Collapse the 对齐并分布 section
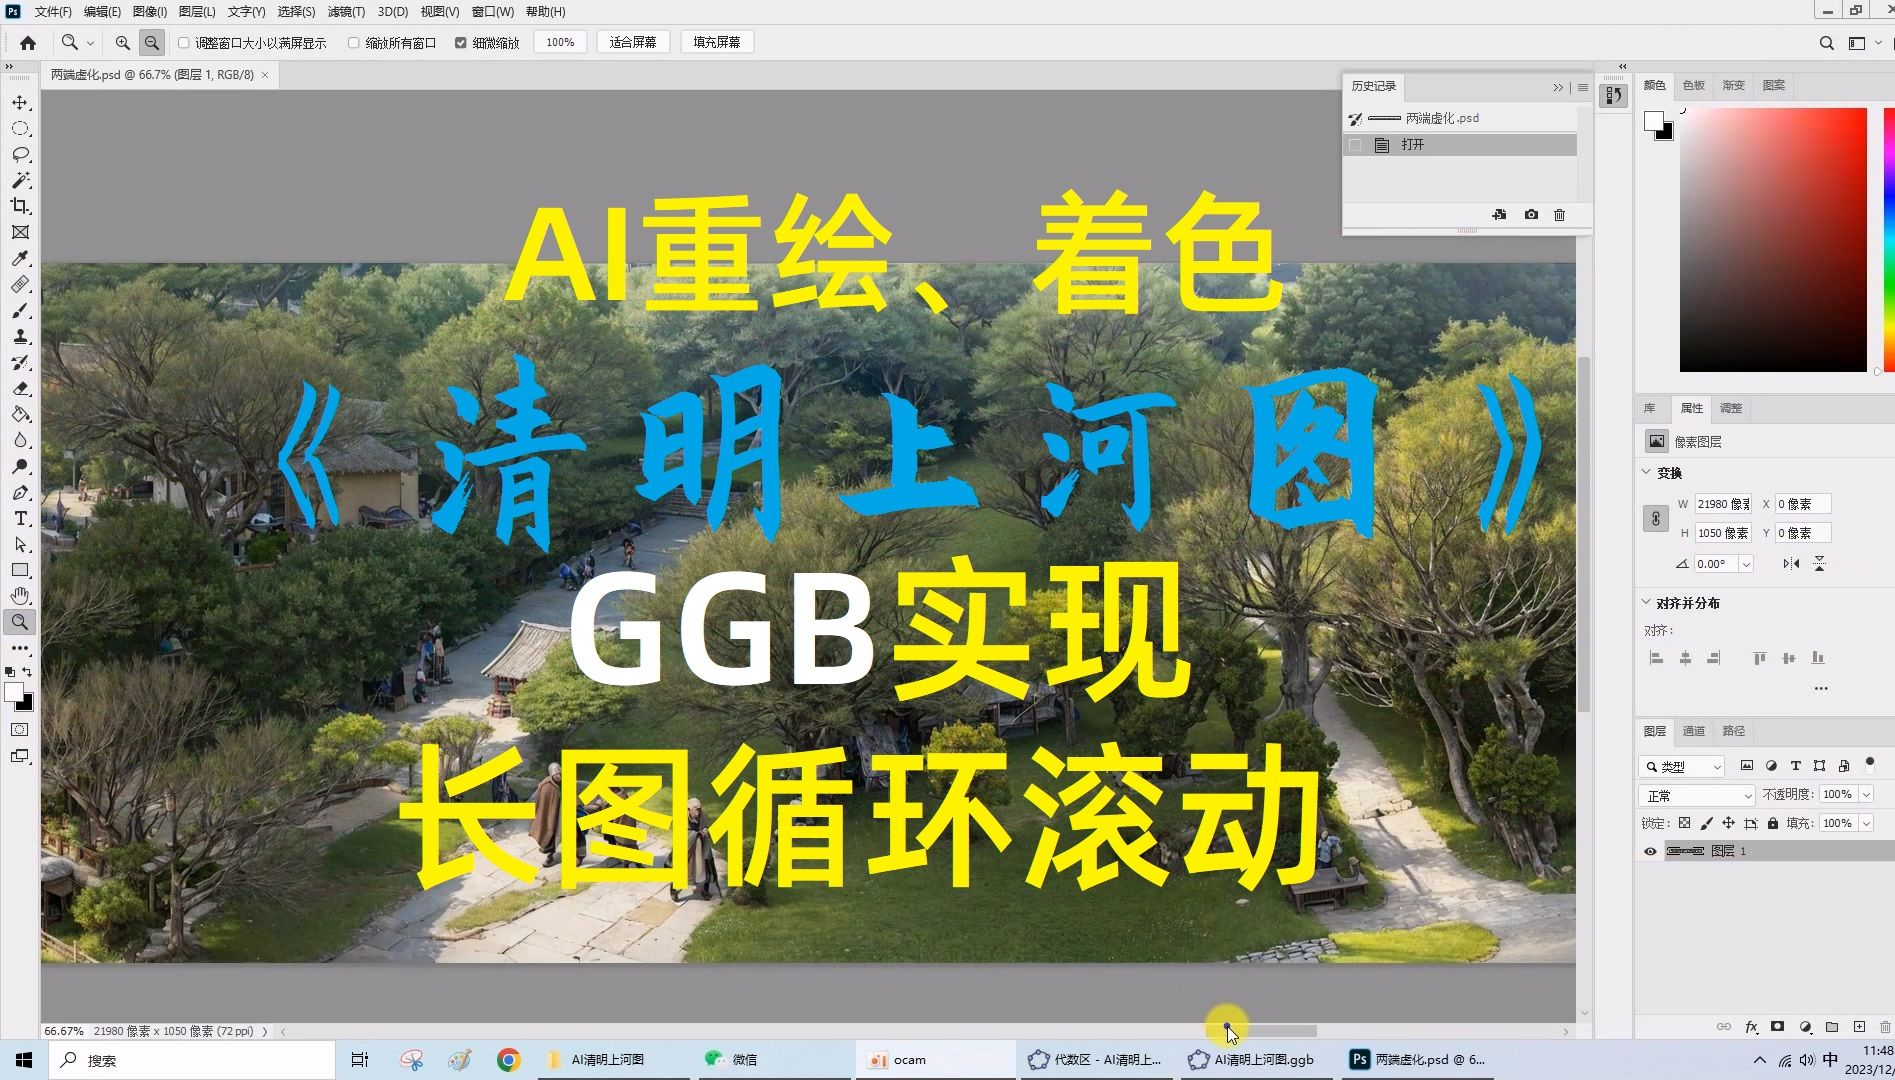Viewport: 1895px width, 1080px height. click(1647, 602)
